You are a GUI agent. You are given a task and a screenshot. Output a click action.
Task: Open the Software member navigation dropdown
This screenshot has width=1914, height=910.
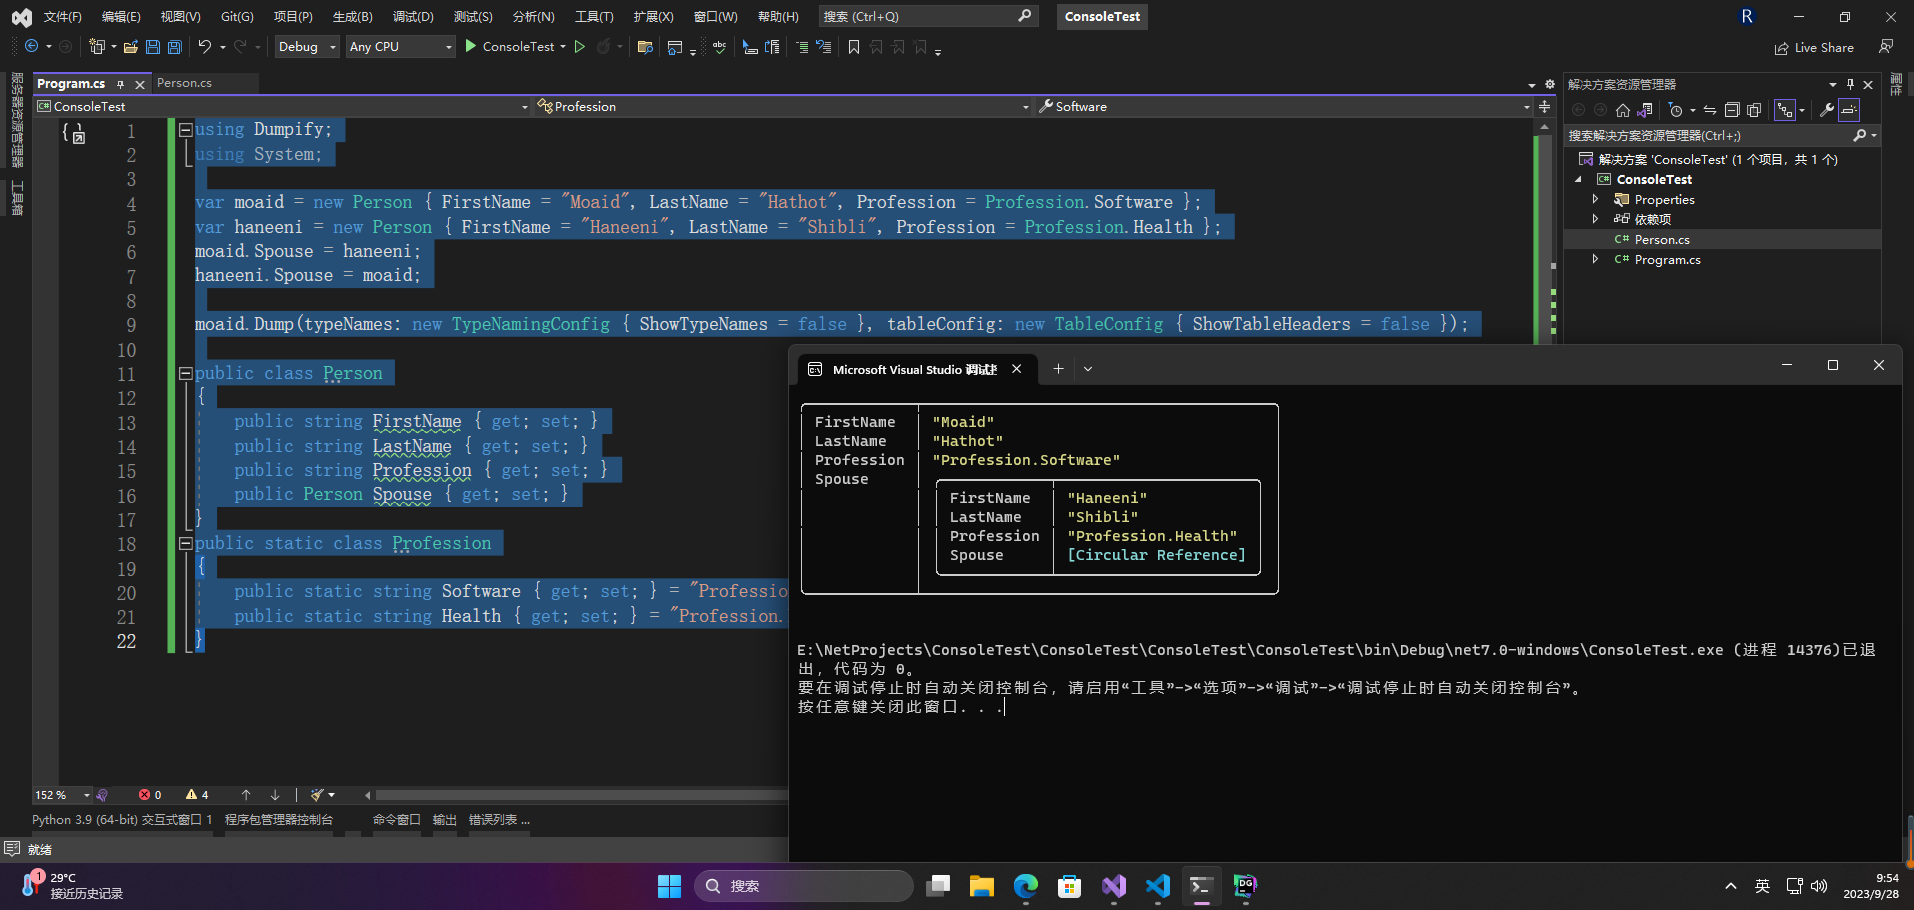click(x=1284, y=107)
